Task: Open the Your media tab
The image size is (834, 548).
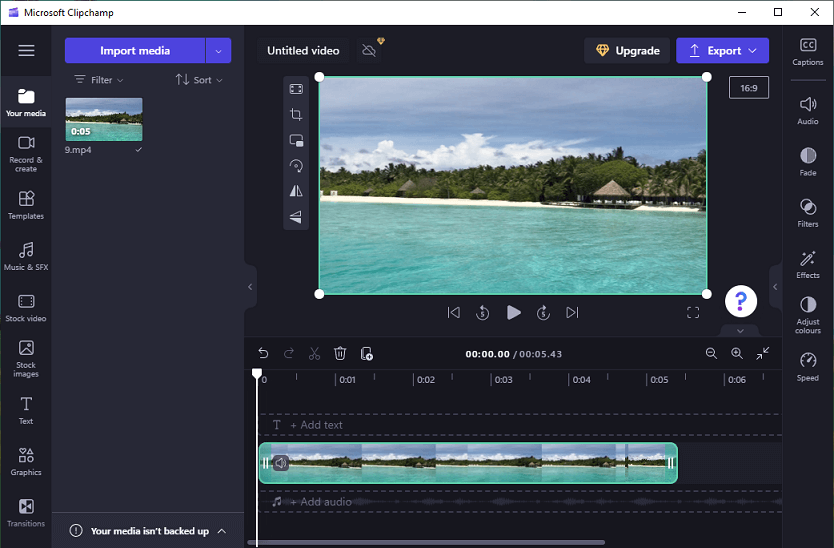Action: (26, 102)
